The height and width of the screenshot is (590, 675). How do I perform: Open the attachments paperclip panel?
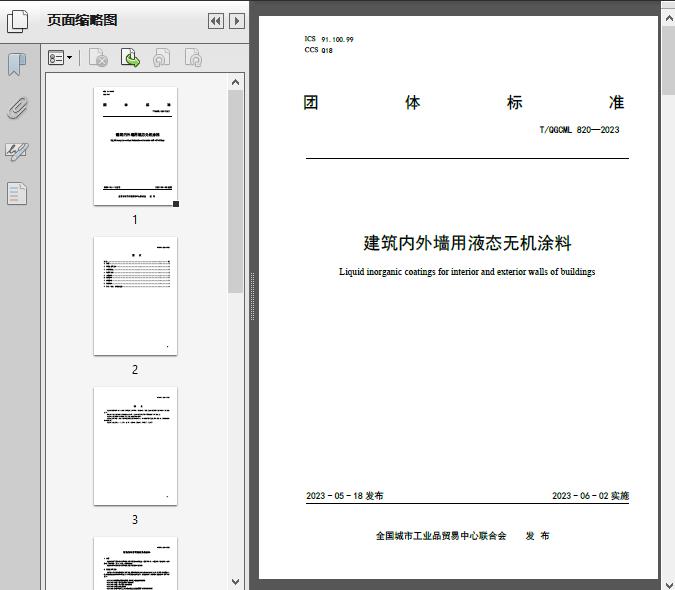point(17,108)
